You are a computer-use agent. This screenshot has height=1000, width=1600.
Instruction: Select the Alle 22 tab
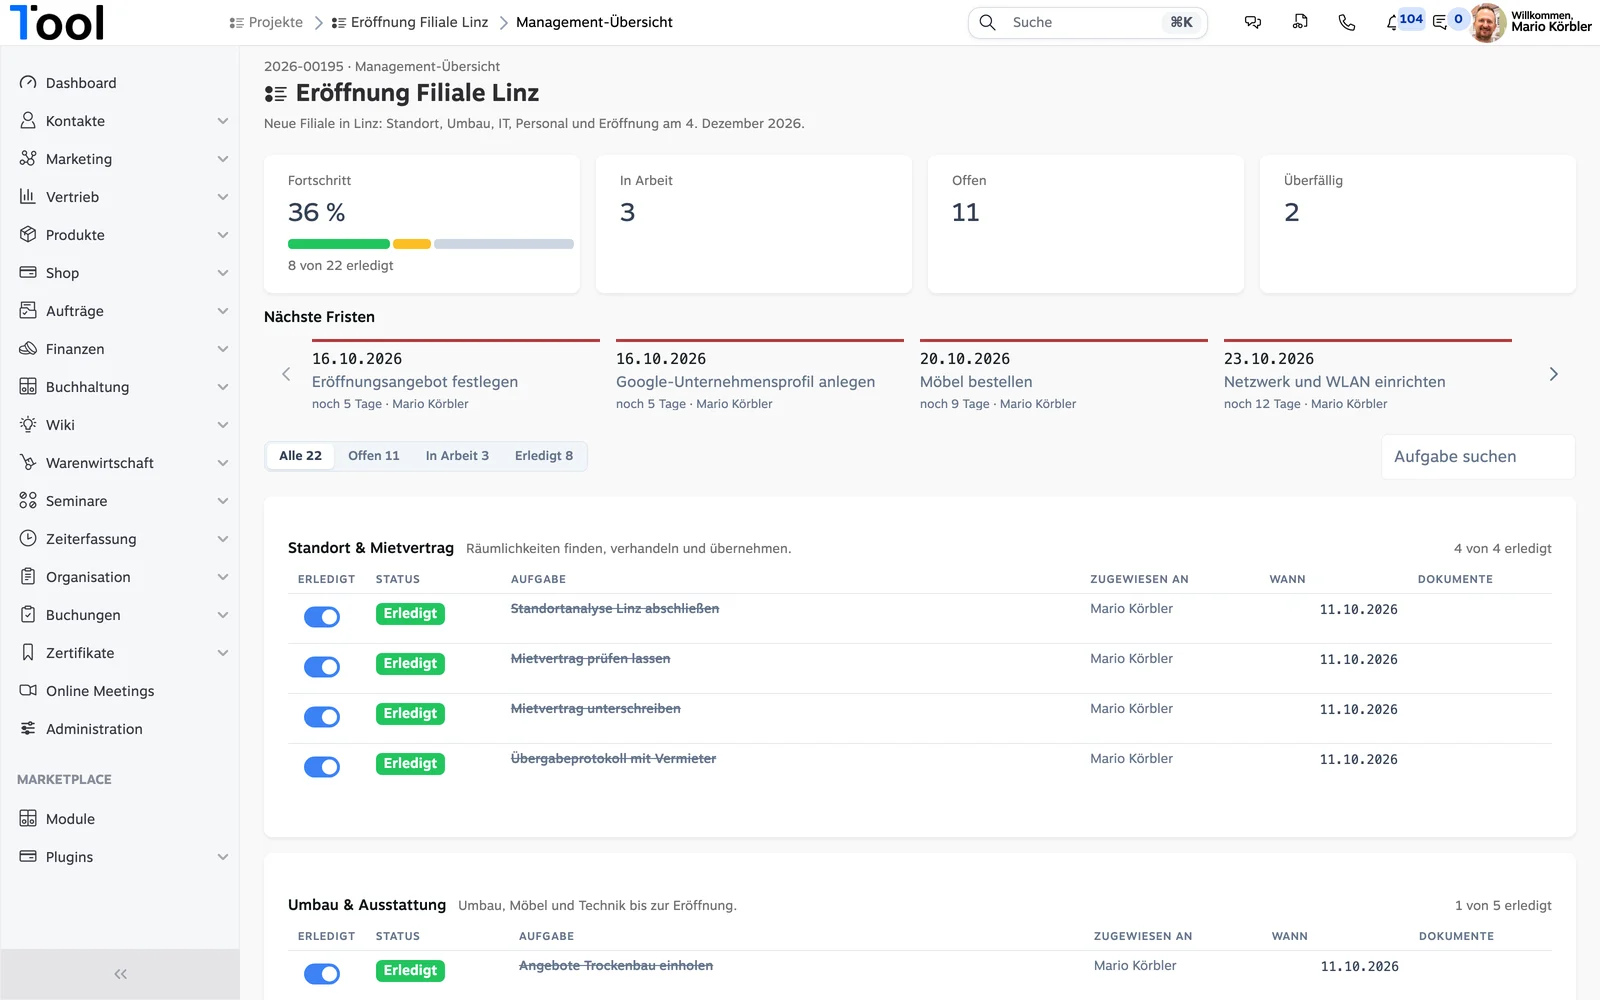(300, 456)
